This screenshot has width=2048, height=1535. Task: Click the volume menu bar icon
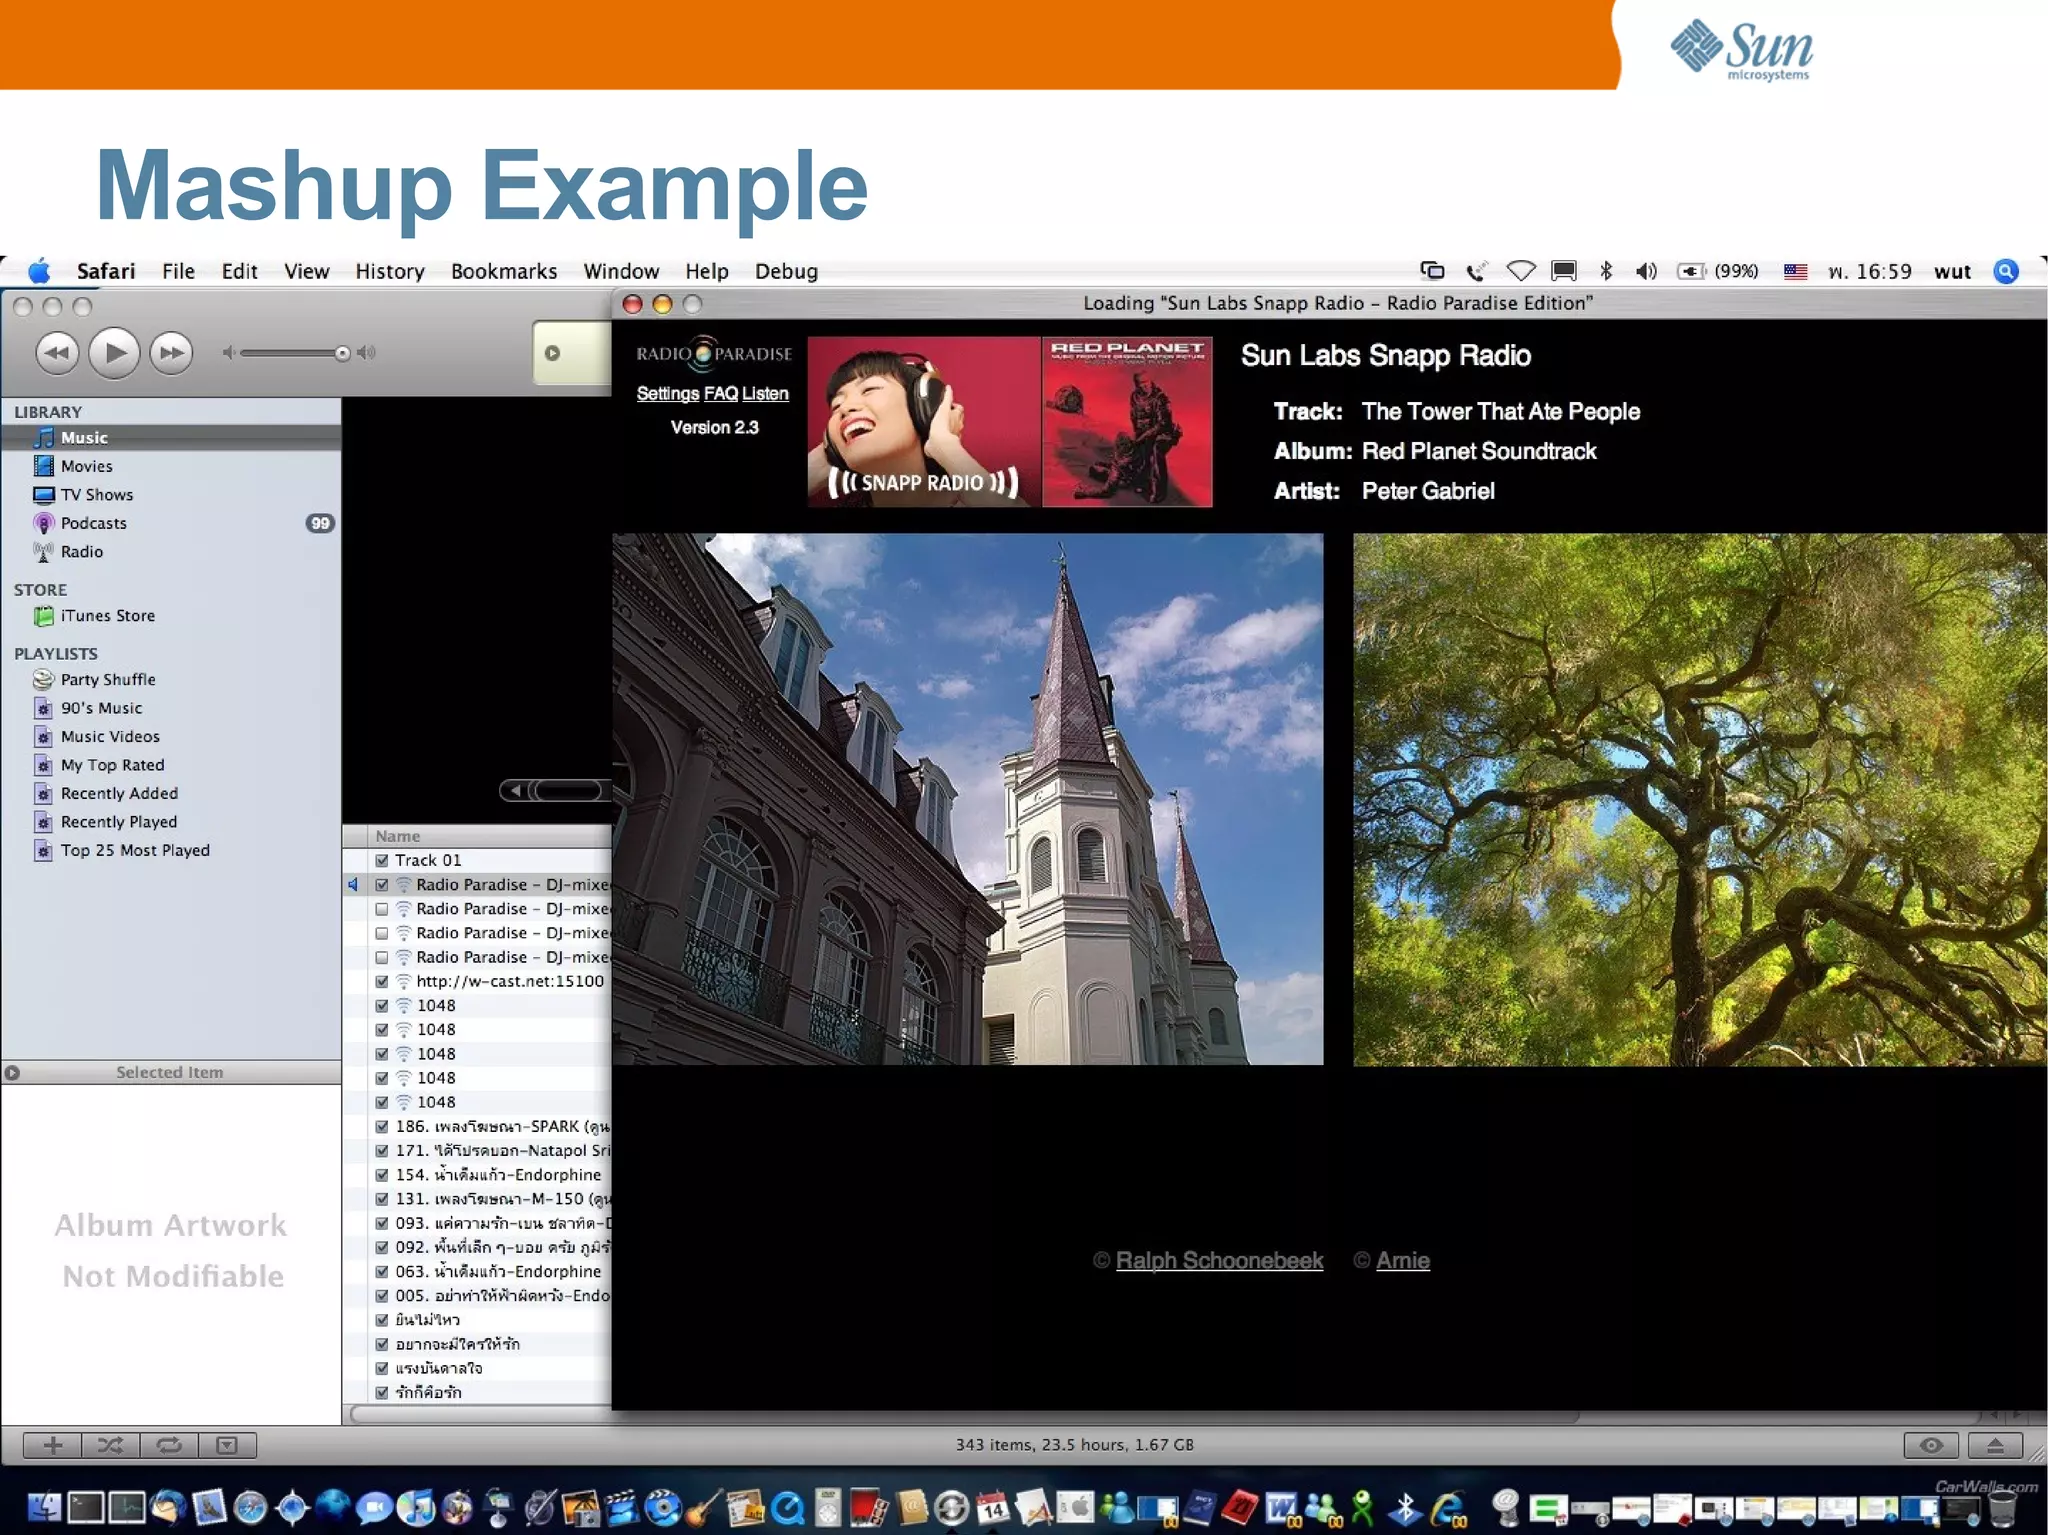tap(1646, 271)
